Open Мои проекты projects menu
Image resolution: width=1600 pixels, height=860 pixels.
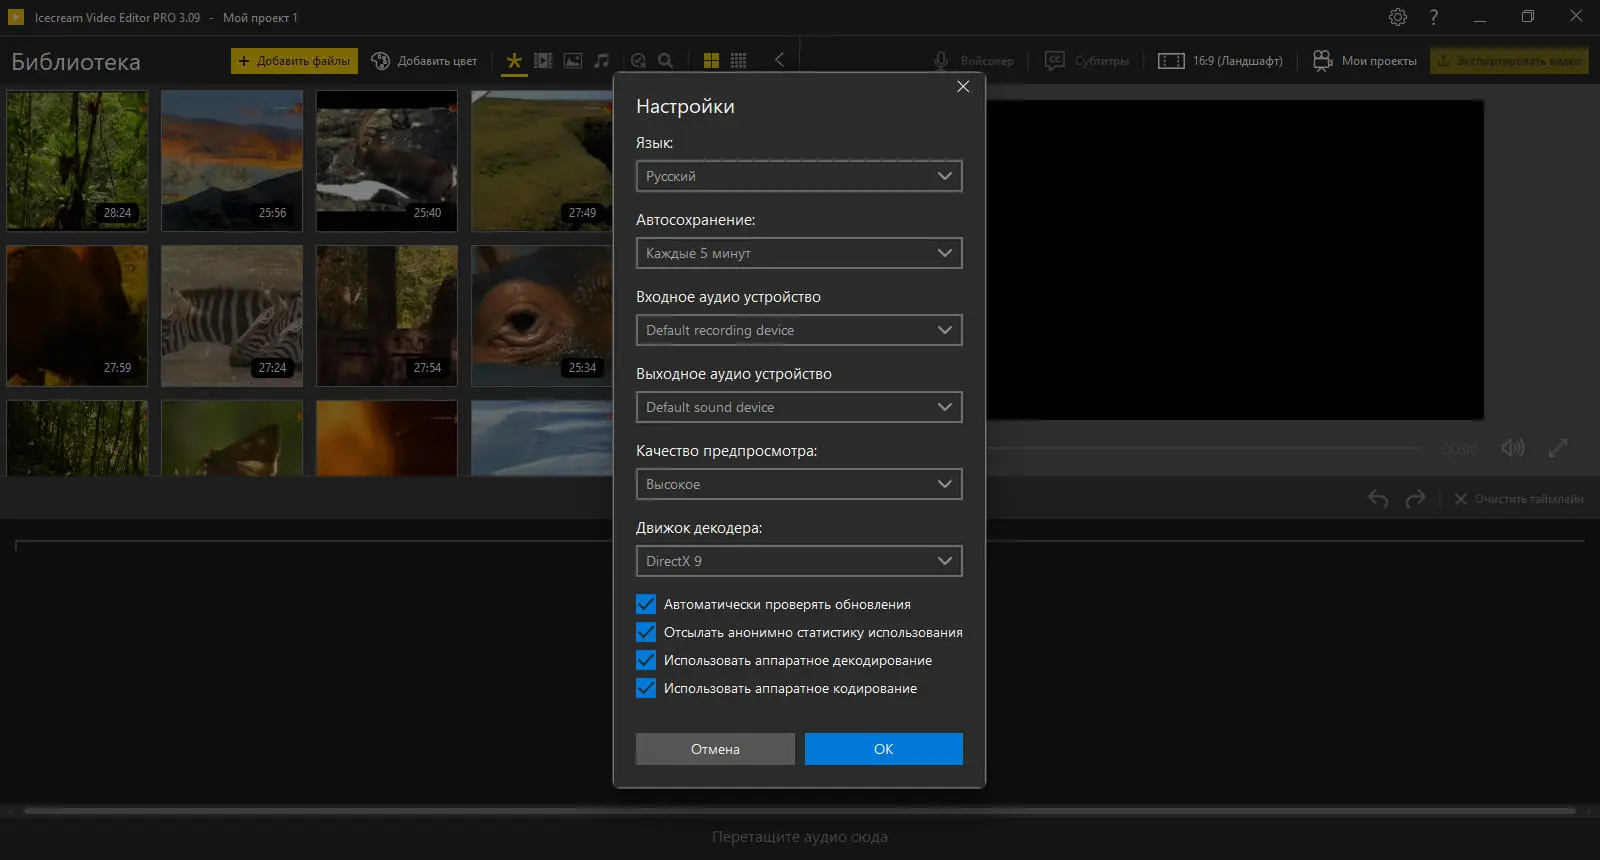pos(1365,61)
